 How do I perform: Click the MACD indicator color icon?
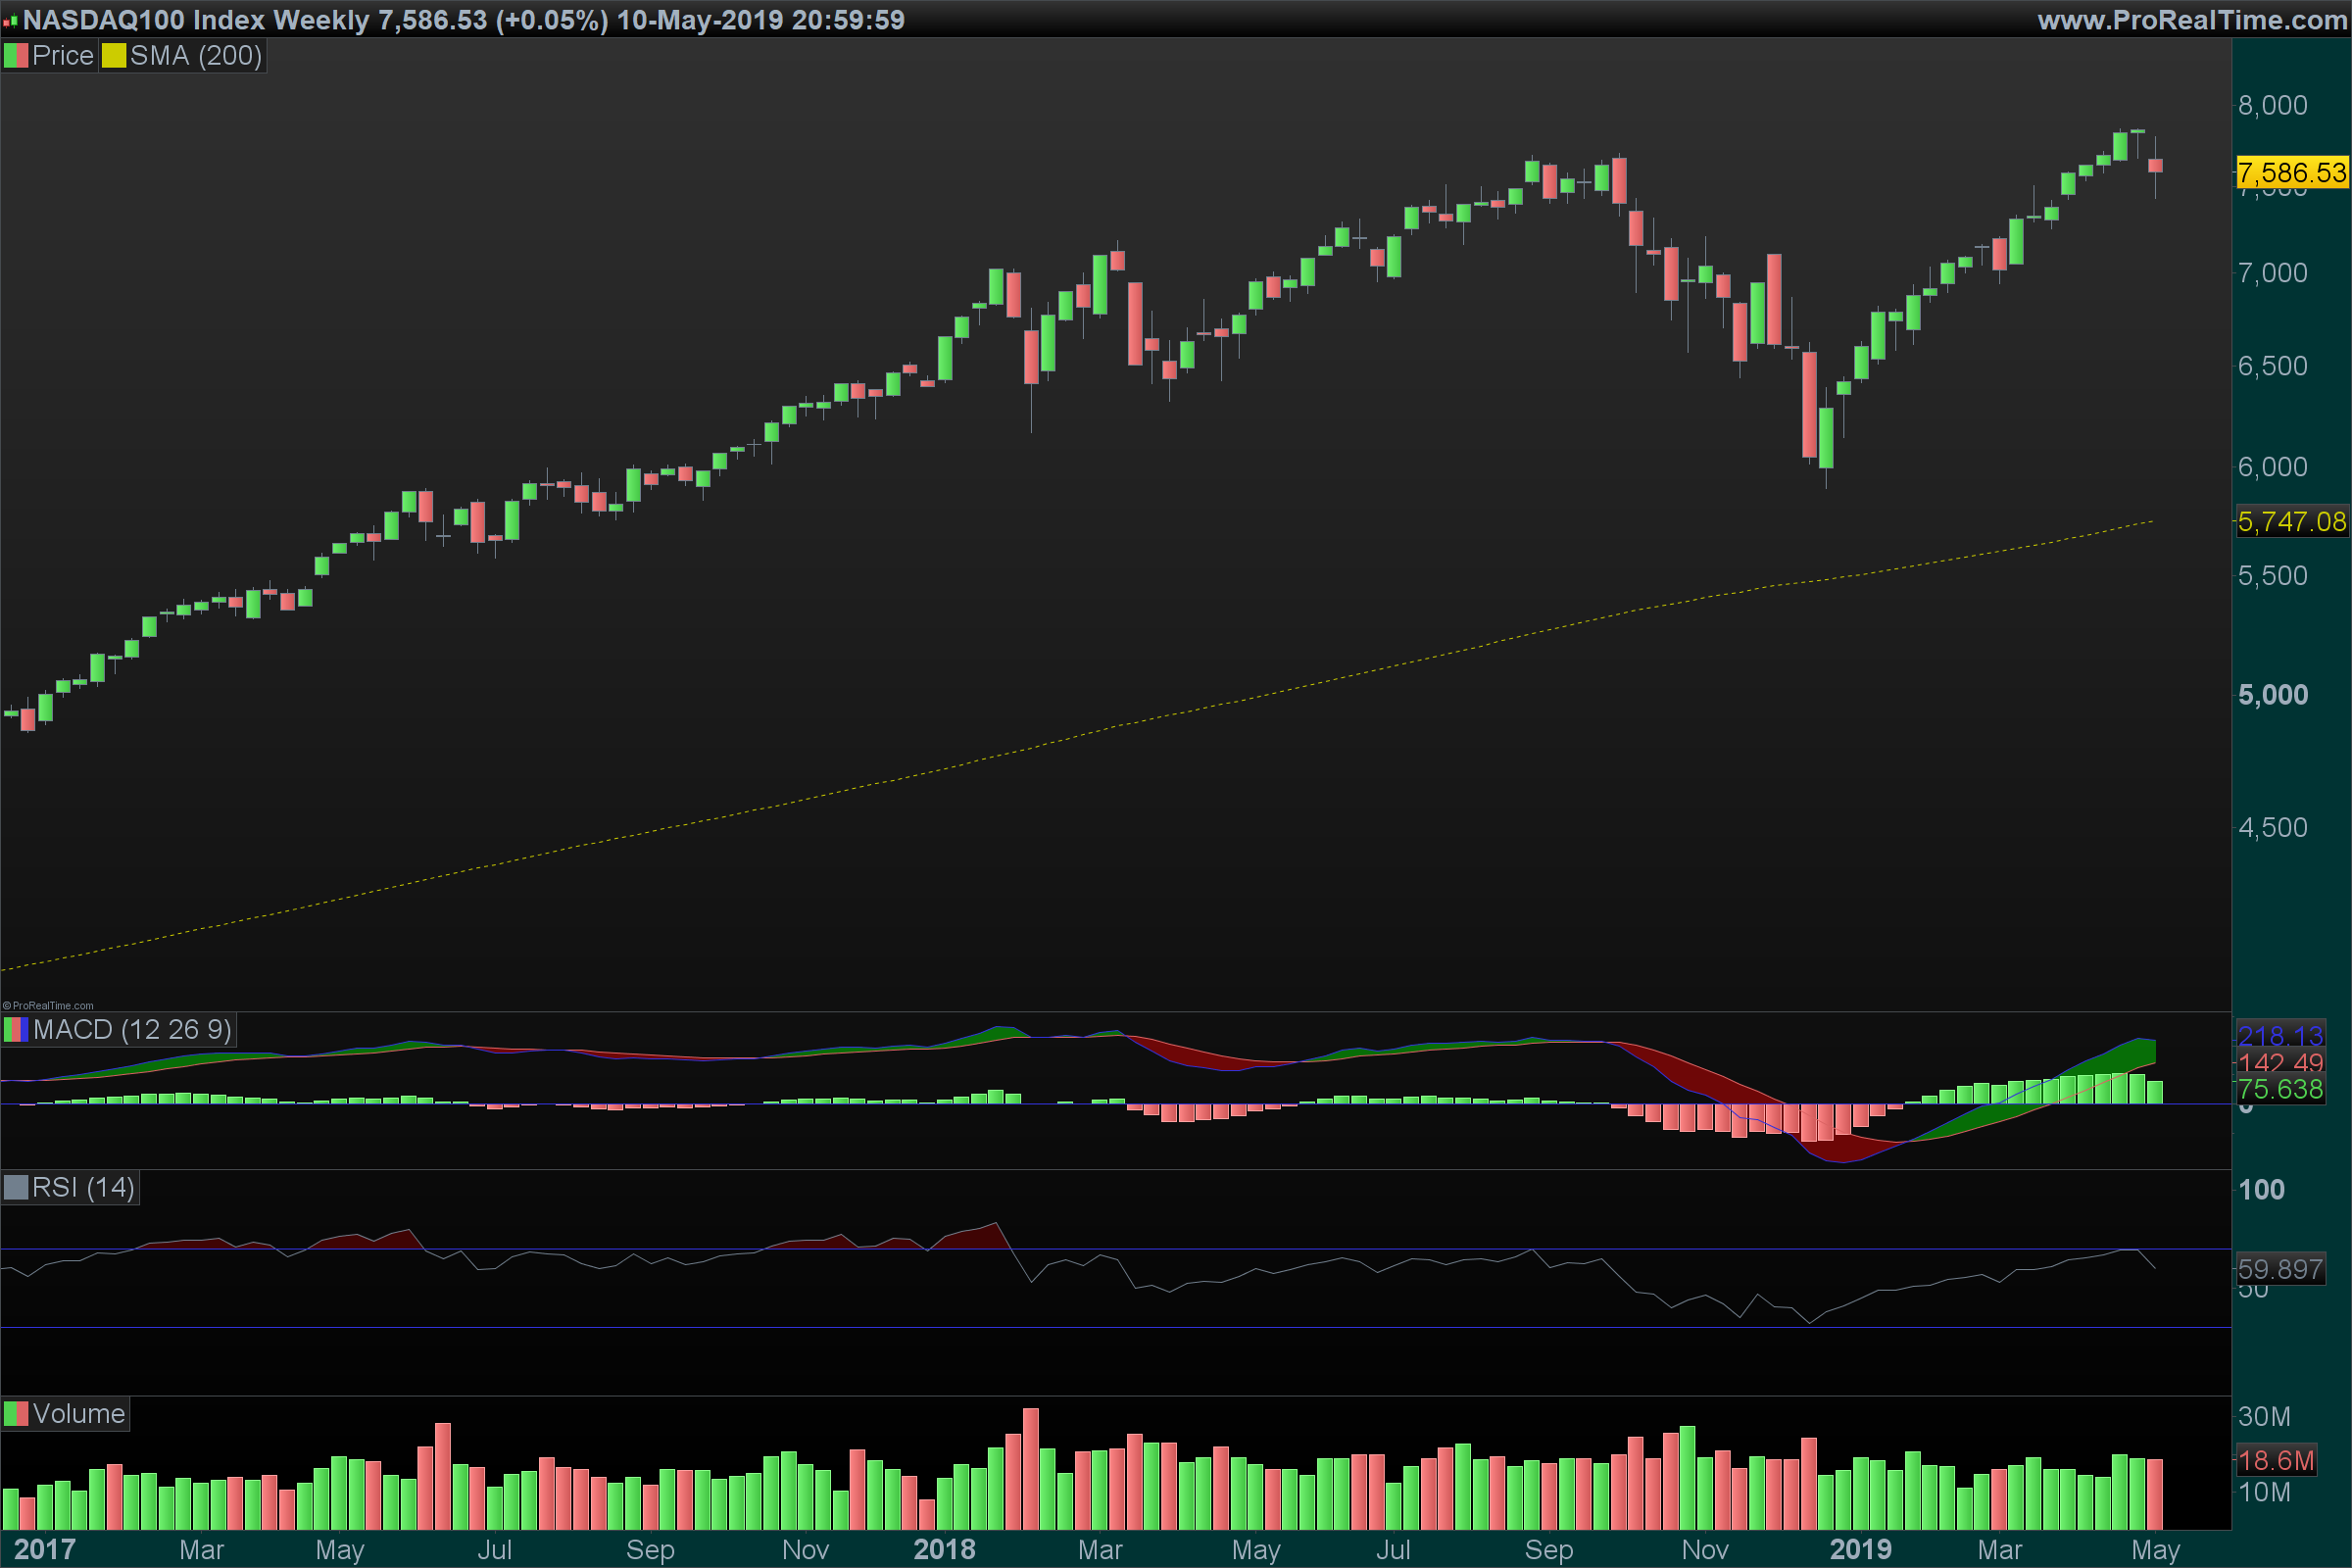tap(16, 1030)
